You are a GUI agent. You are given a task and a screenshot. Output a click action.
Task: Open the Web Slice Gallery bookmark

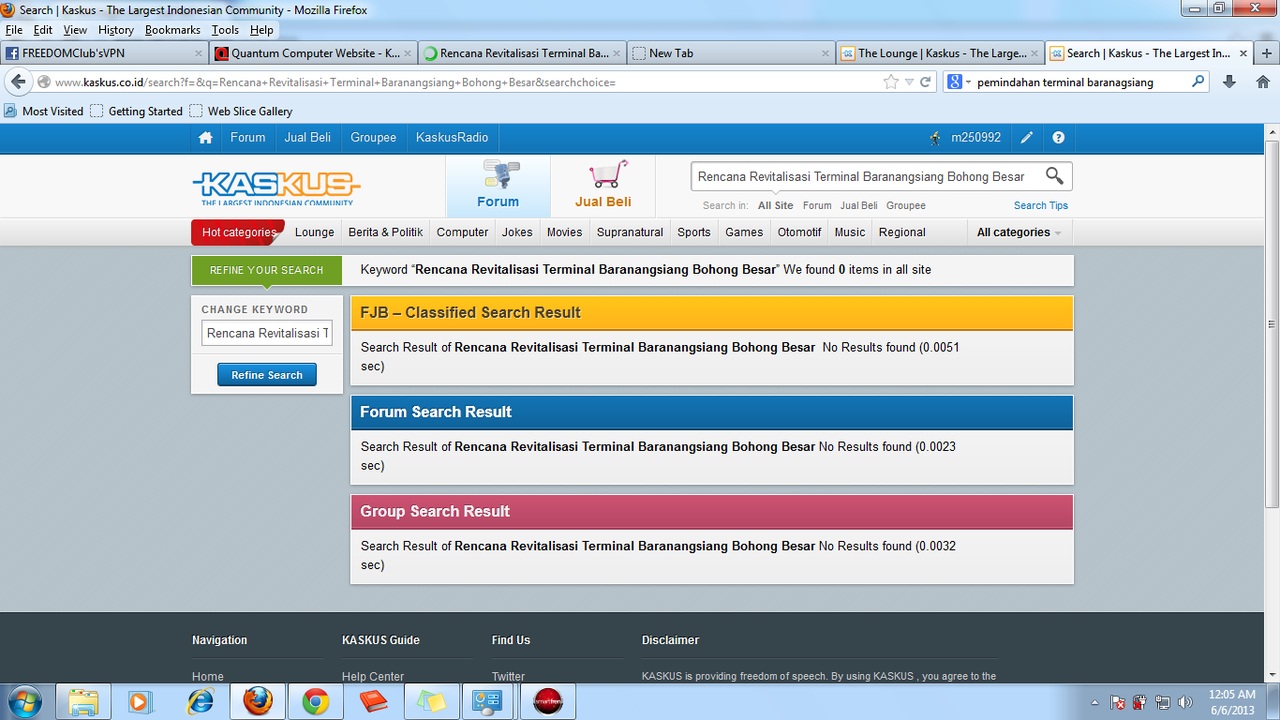(x=240, y=111)
